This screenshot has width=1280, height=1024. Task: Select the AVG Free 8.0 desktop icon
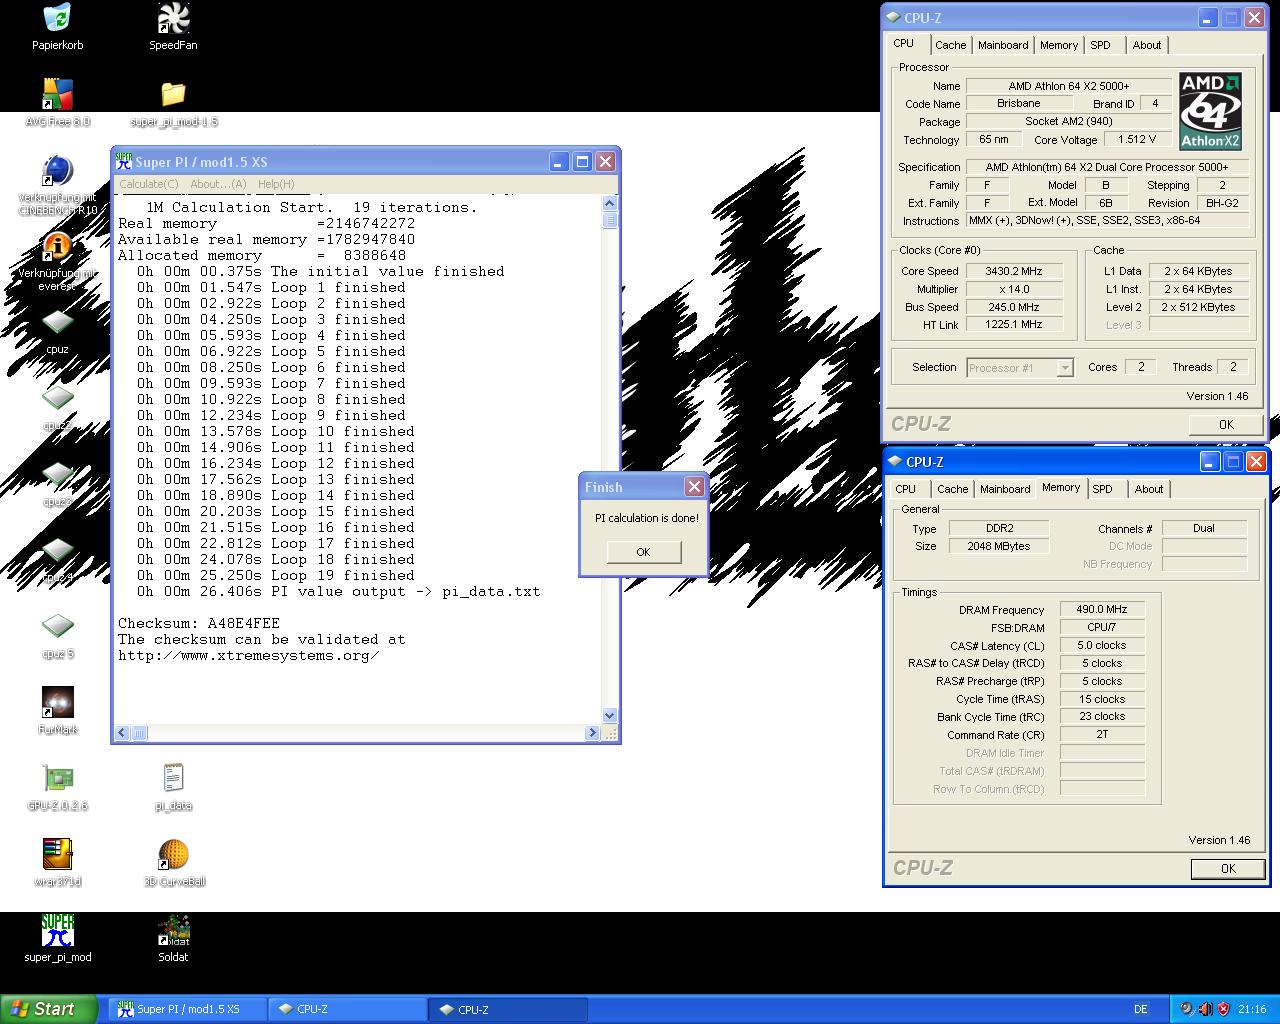pyautogui.click(x=58, y=94)
